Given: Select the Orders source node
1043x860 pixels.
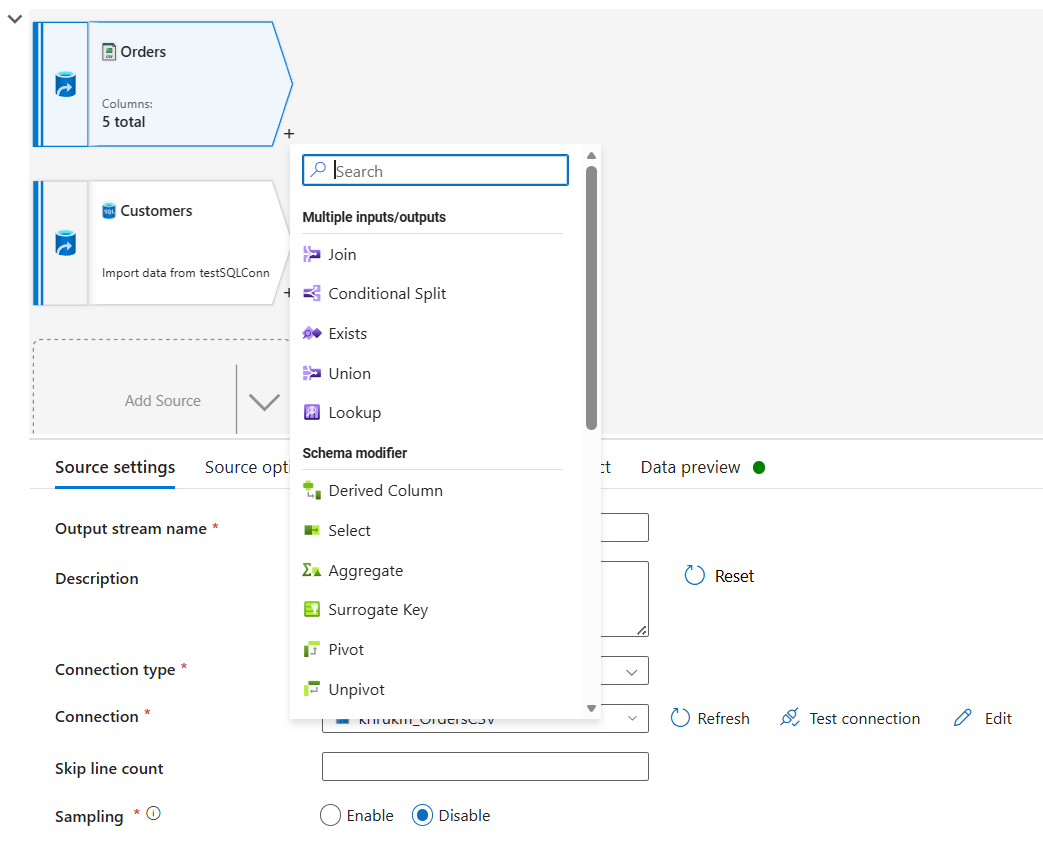Looking at the screenshot, I should tap(162, 84).
